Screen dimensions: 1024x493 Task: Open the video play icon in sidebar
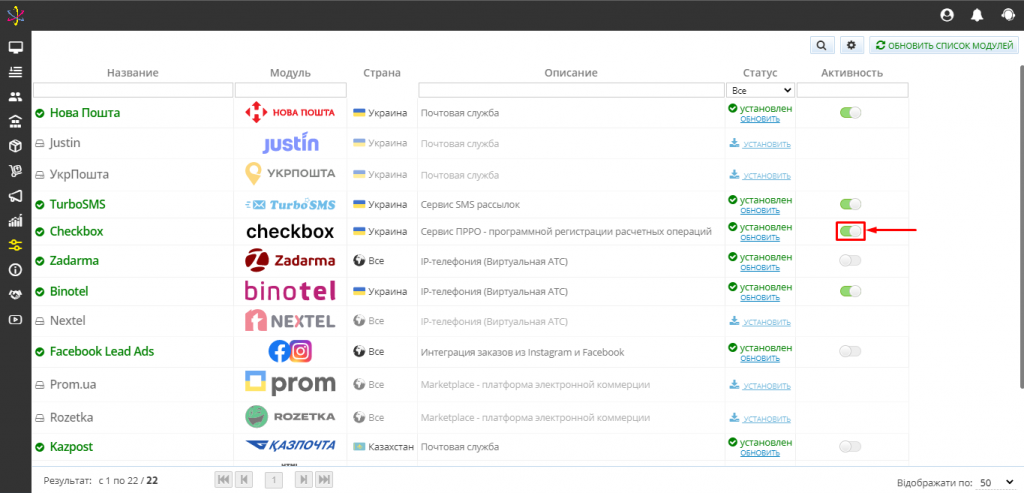(x=15, y=319)
